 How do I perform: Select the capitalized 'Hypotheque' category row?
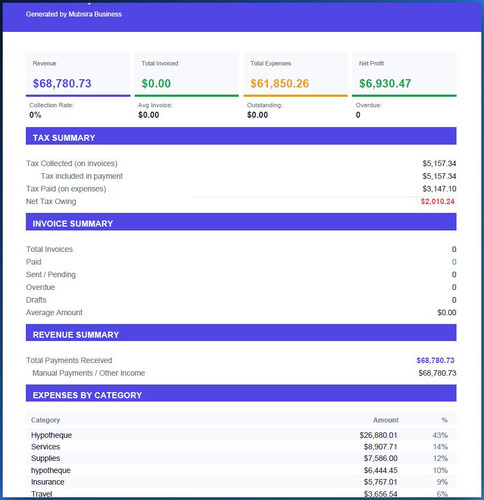[x=241, y=435]
